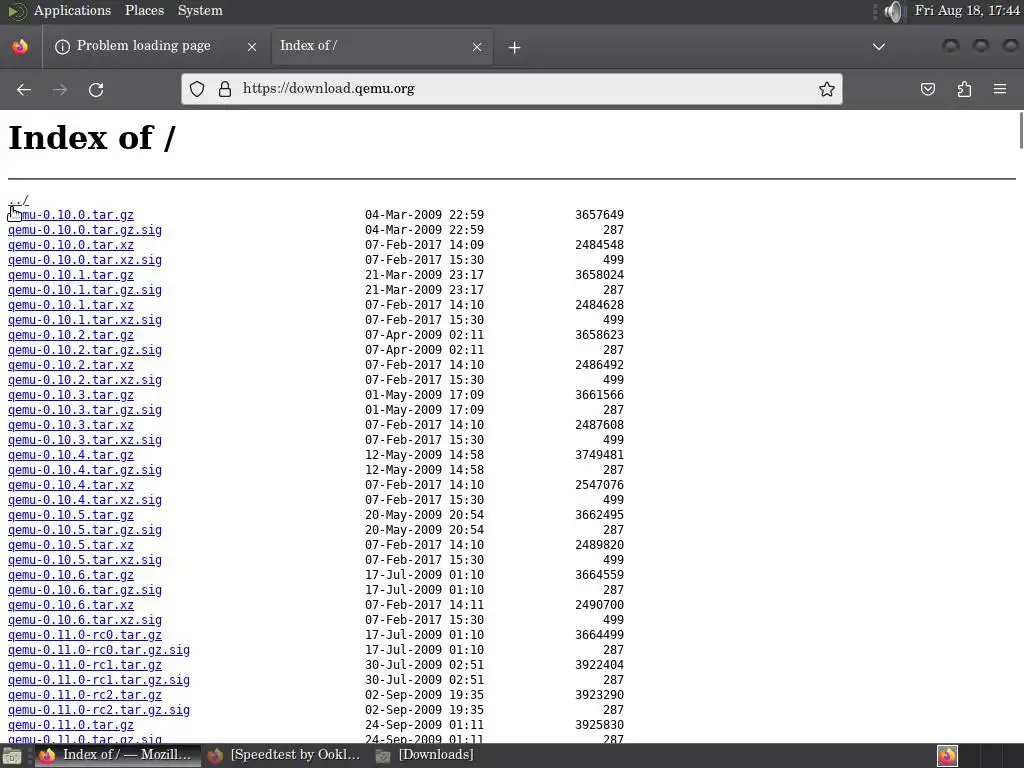The image size is (1024, 768).
Task: Download qemu-0.11.0-rc1.tar.gz.sig
Action: pos(99,680)
